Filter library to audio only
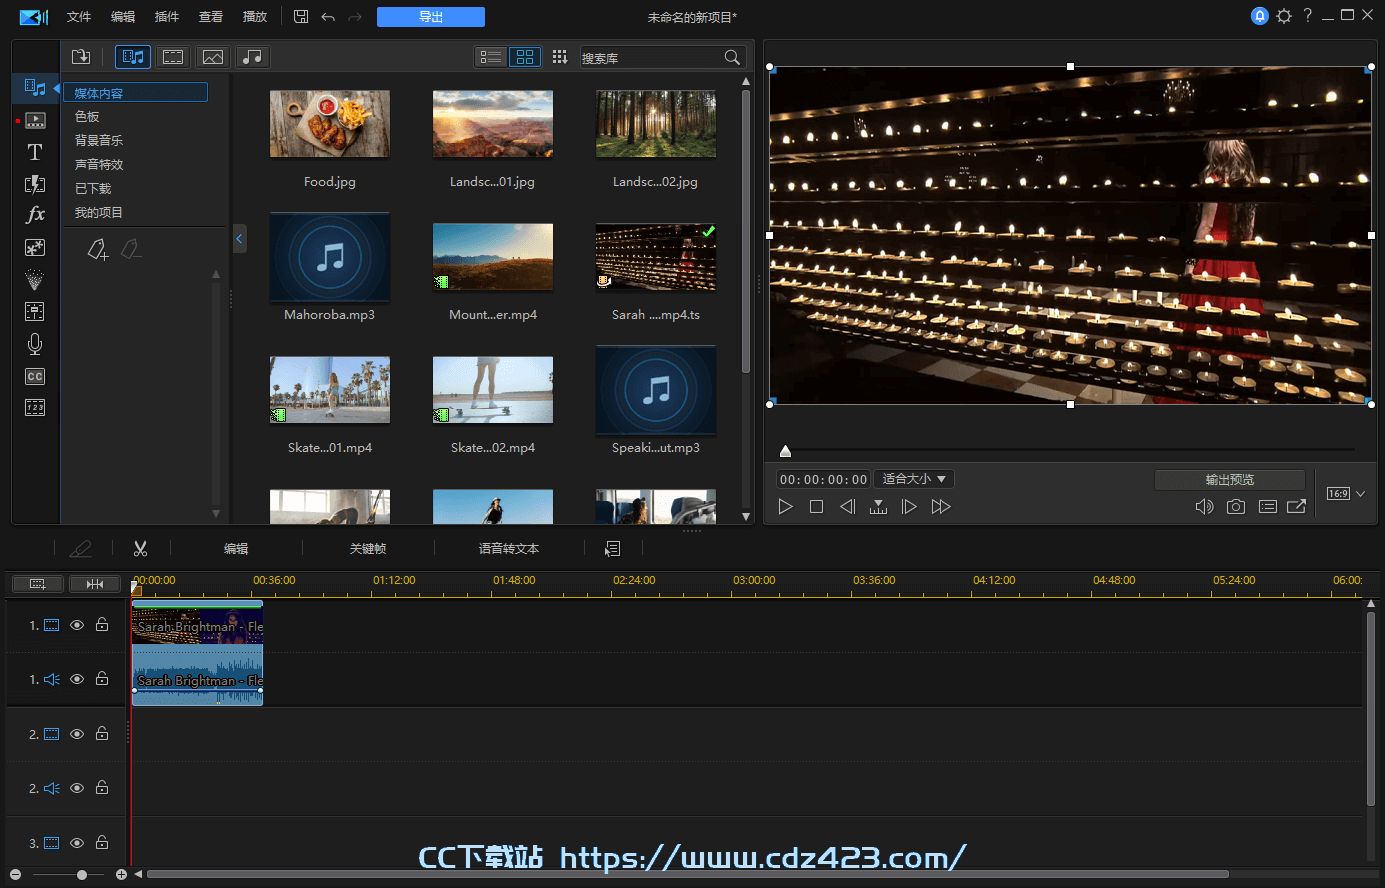Viewport: 1385px width, 888px height. tap(253, 57)
